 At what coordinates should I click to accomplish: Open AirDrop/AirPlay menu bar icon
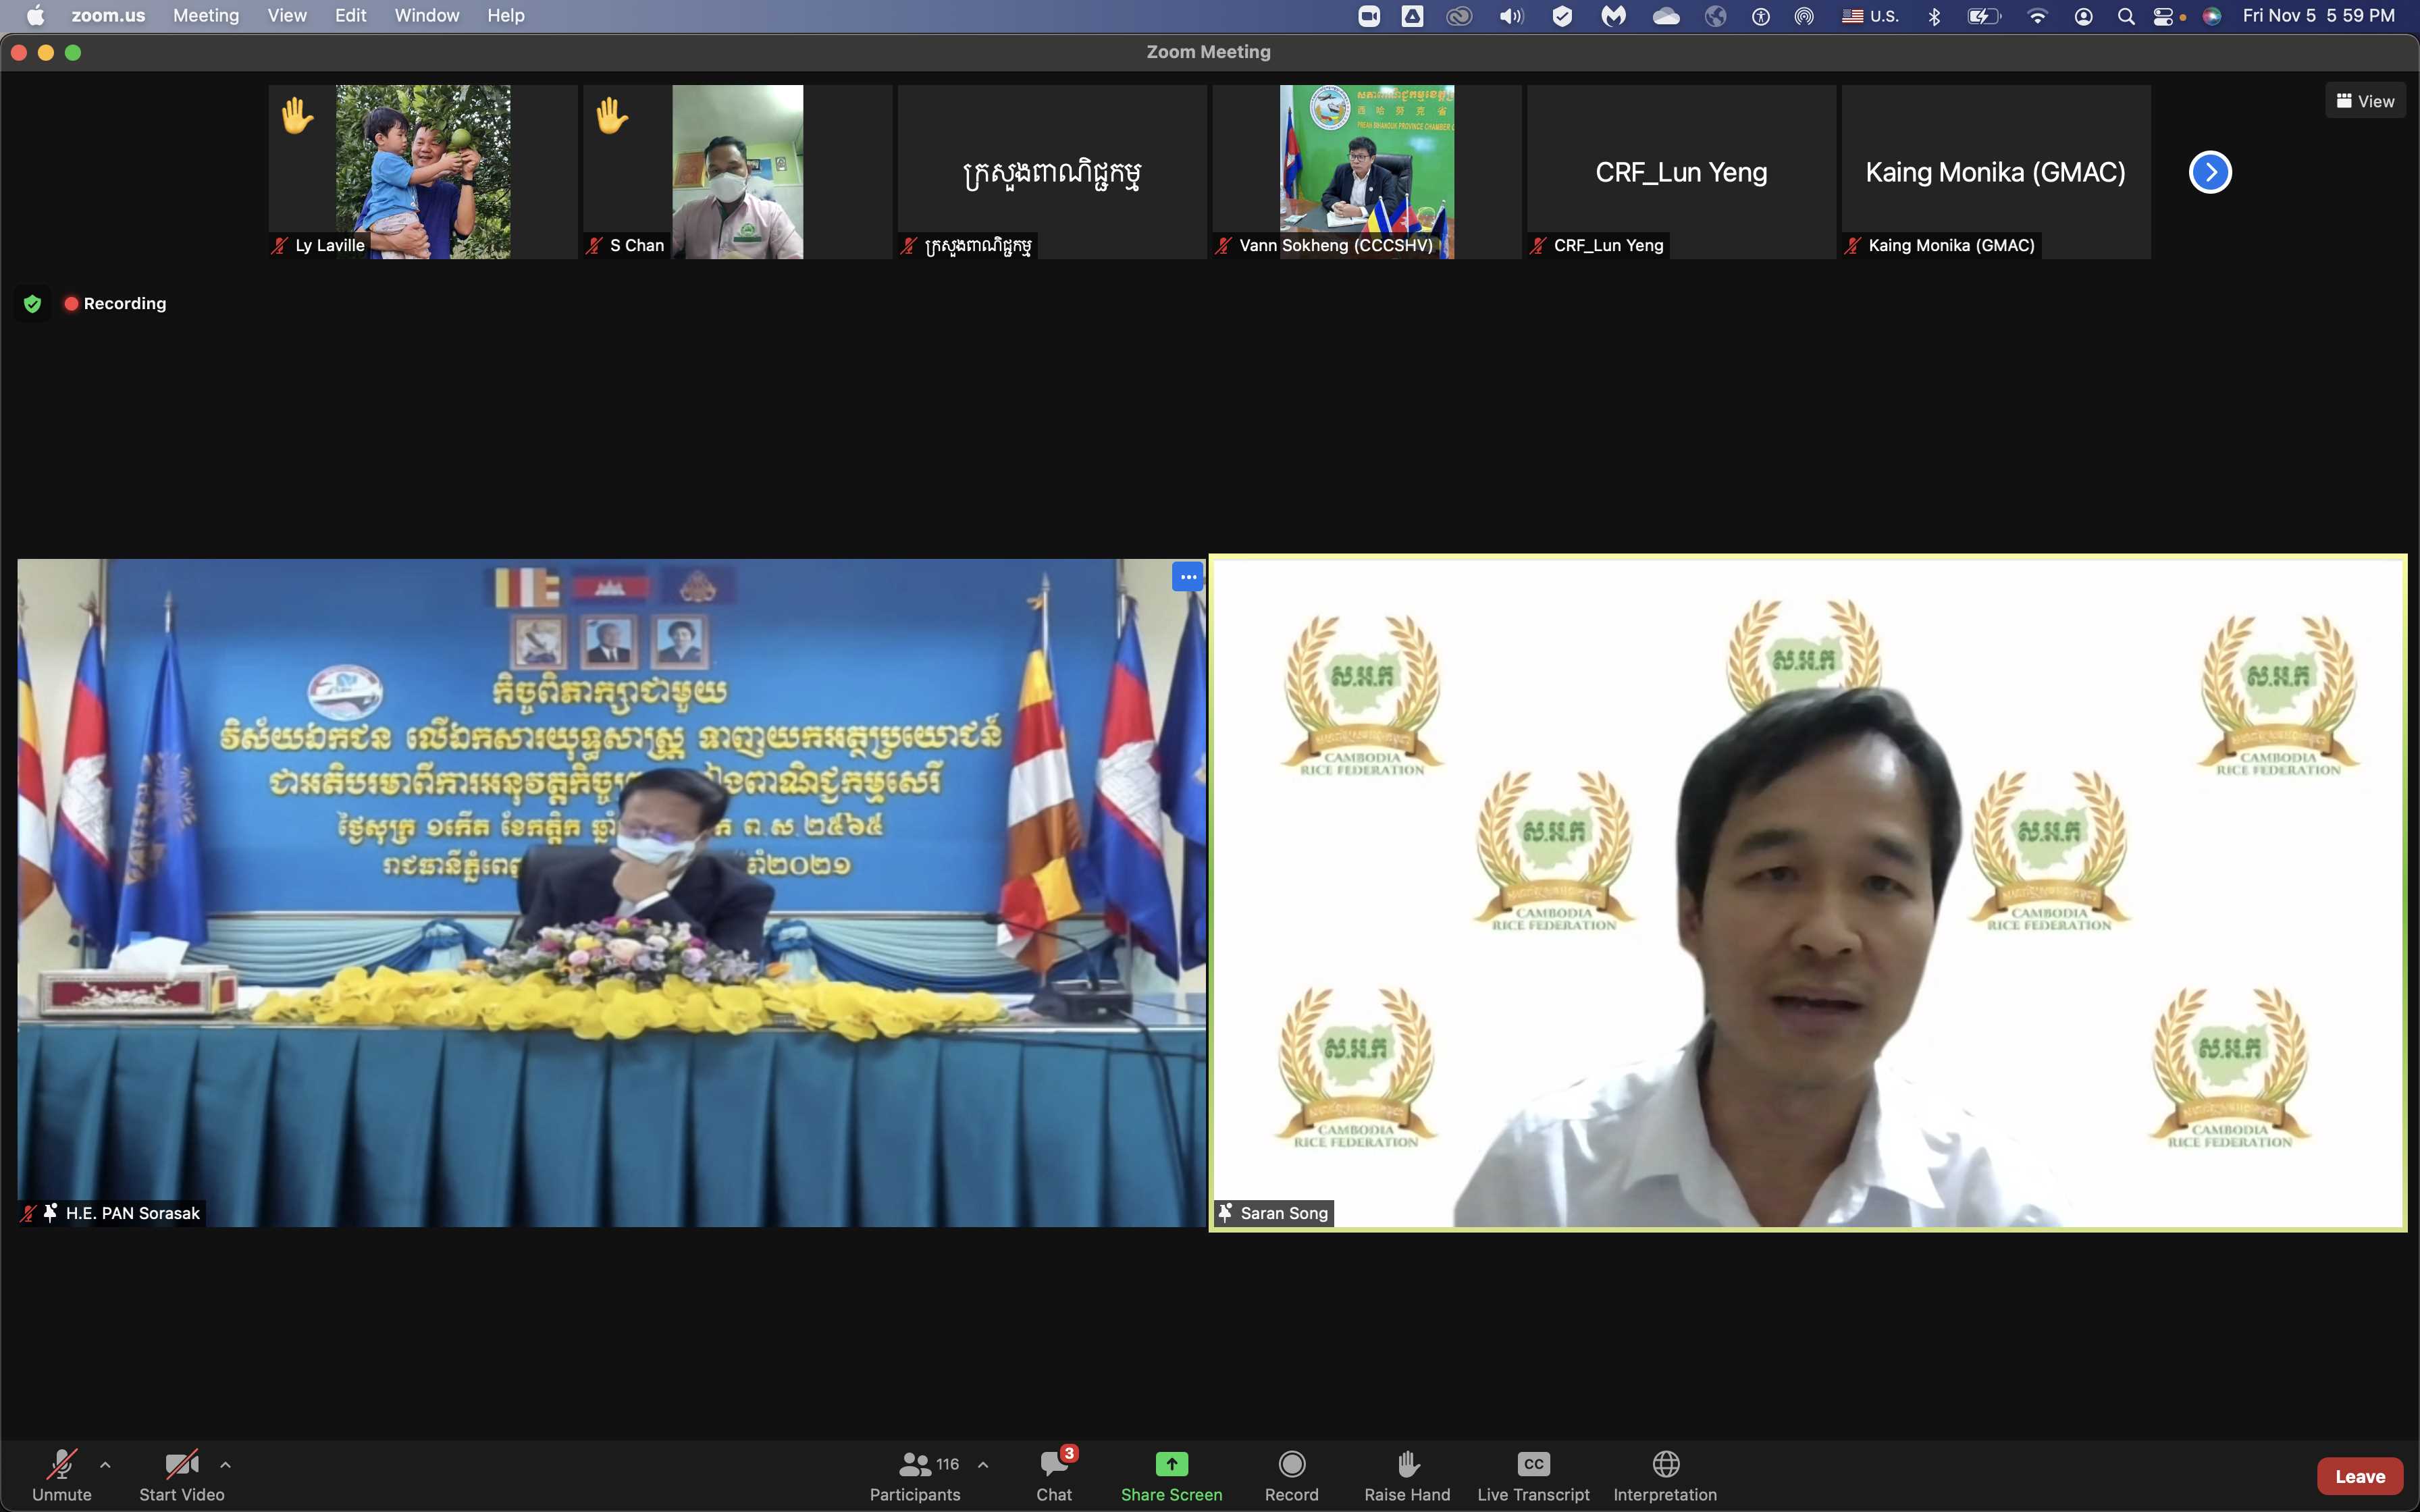[1804, 16]
